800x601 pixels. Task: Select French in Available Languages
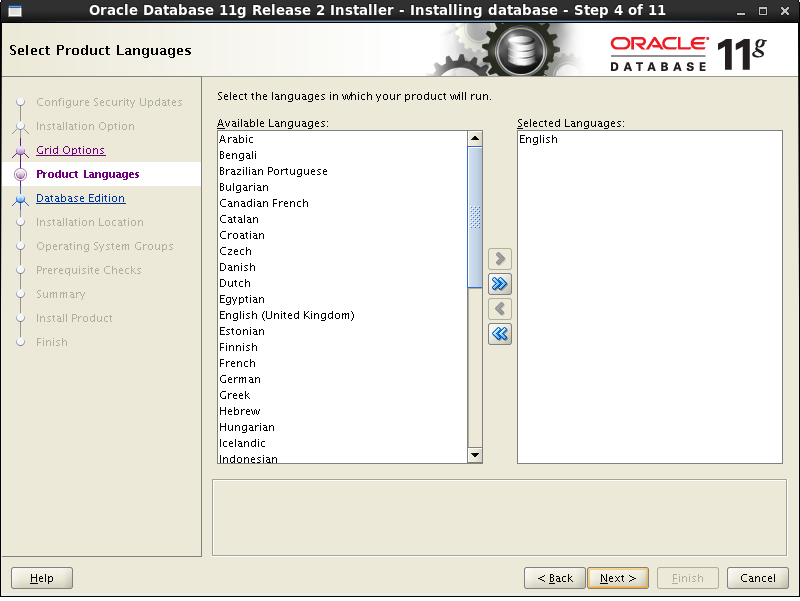pyautogui.click(x=342, y=363)
